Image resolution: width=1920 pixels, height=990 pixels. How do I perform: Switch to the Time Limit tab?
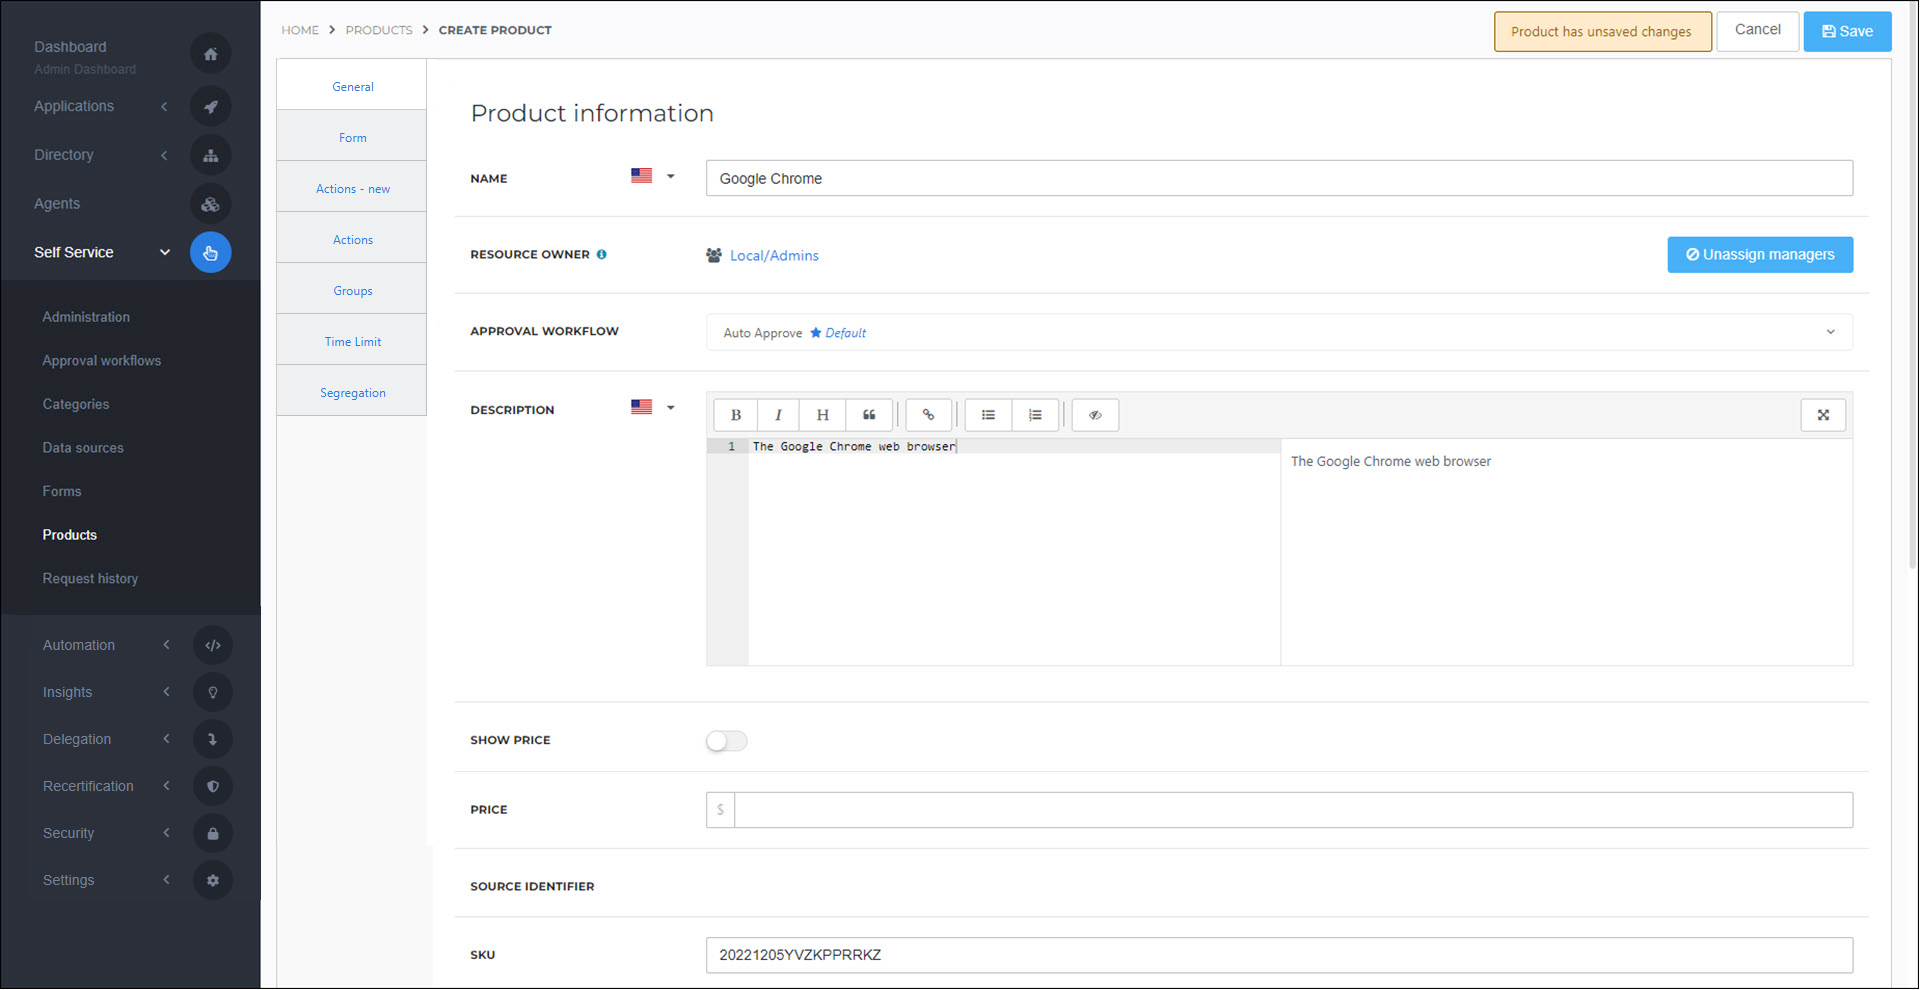352,342
